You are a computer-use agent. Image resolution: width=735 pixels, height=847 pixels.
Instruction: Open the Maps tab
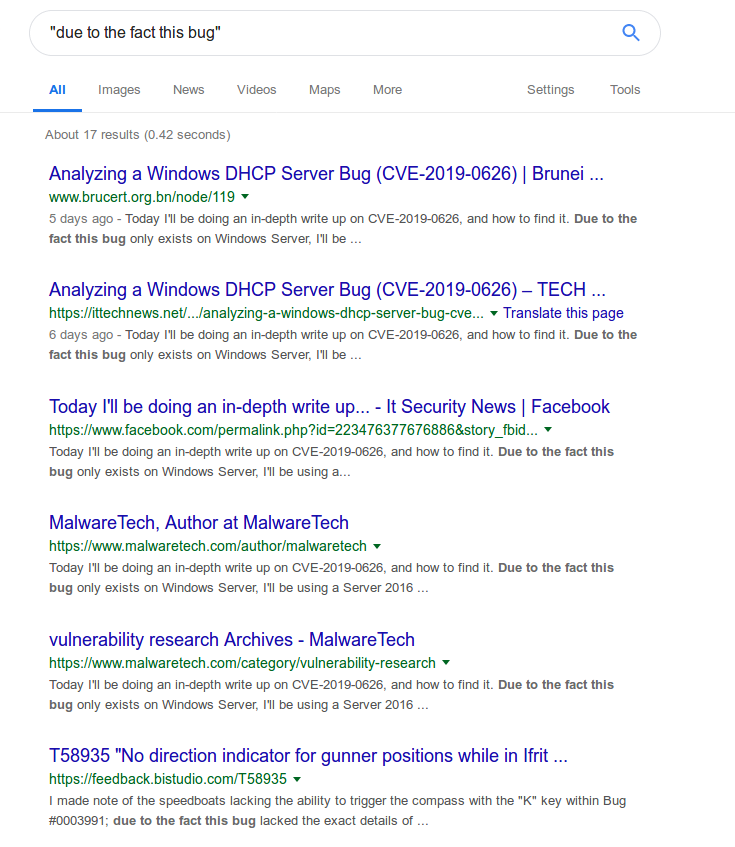click(325, 90)
